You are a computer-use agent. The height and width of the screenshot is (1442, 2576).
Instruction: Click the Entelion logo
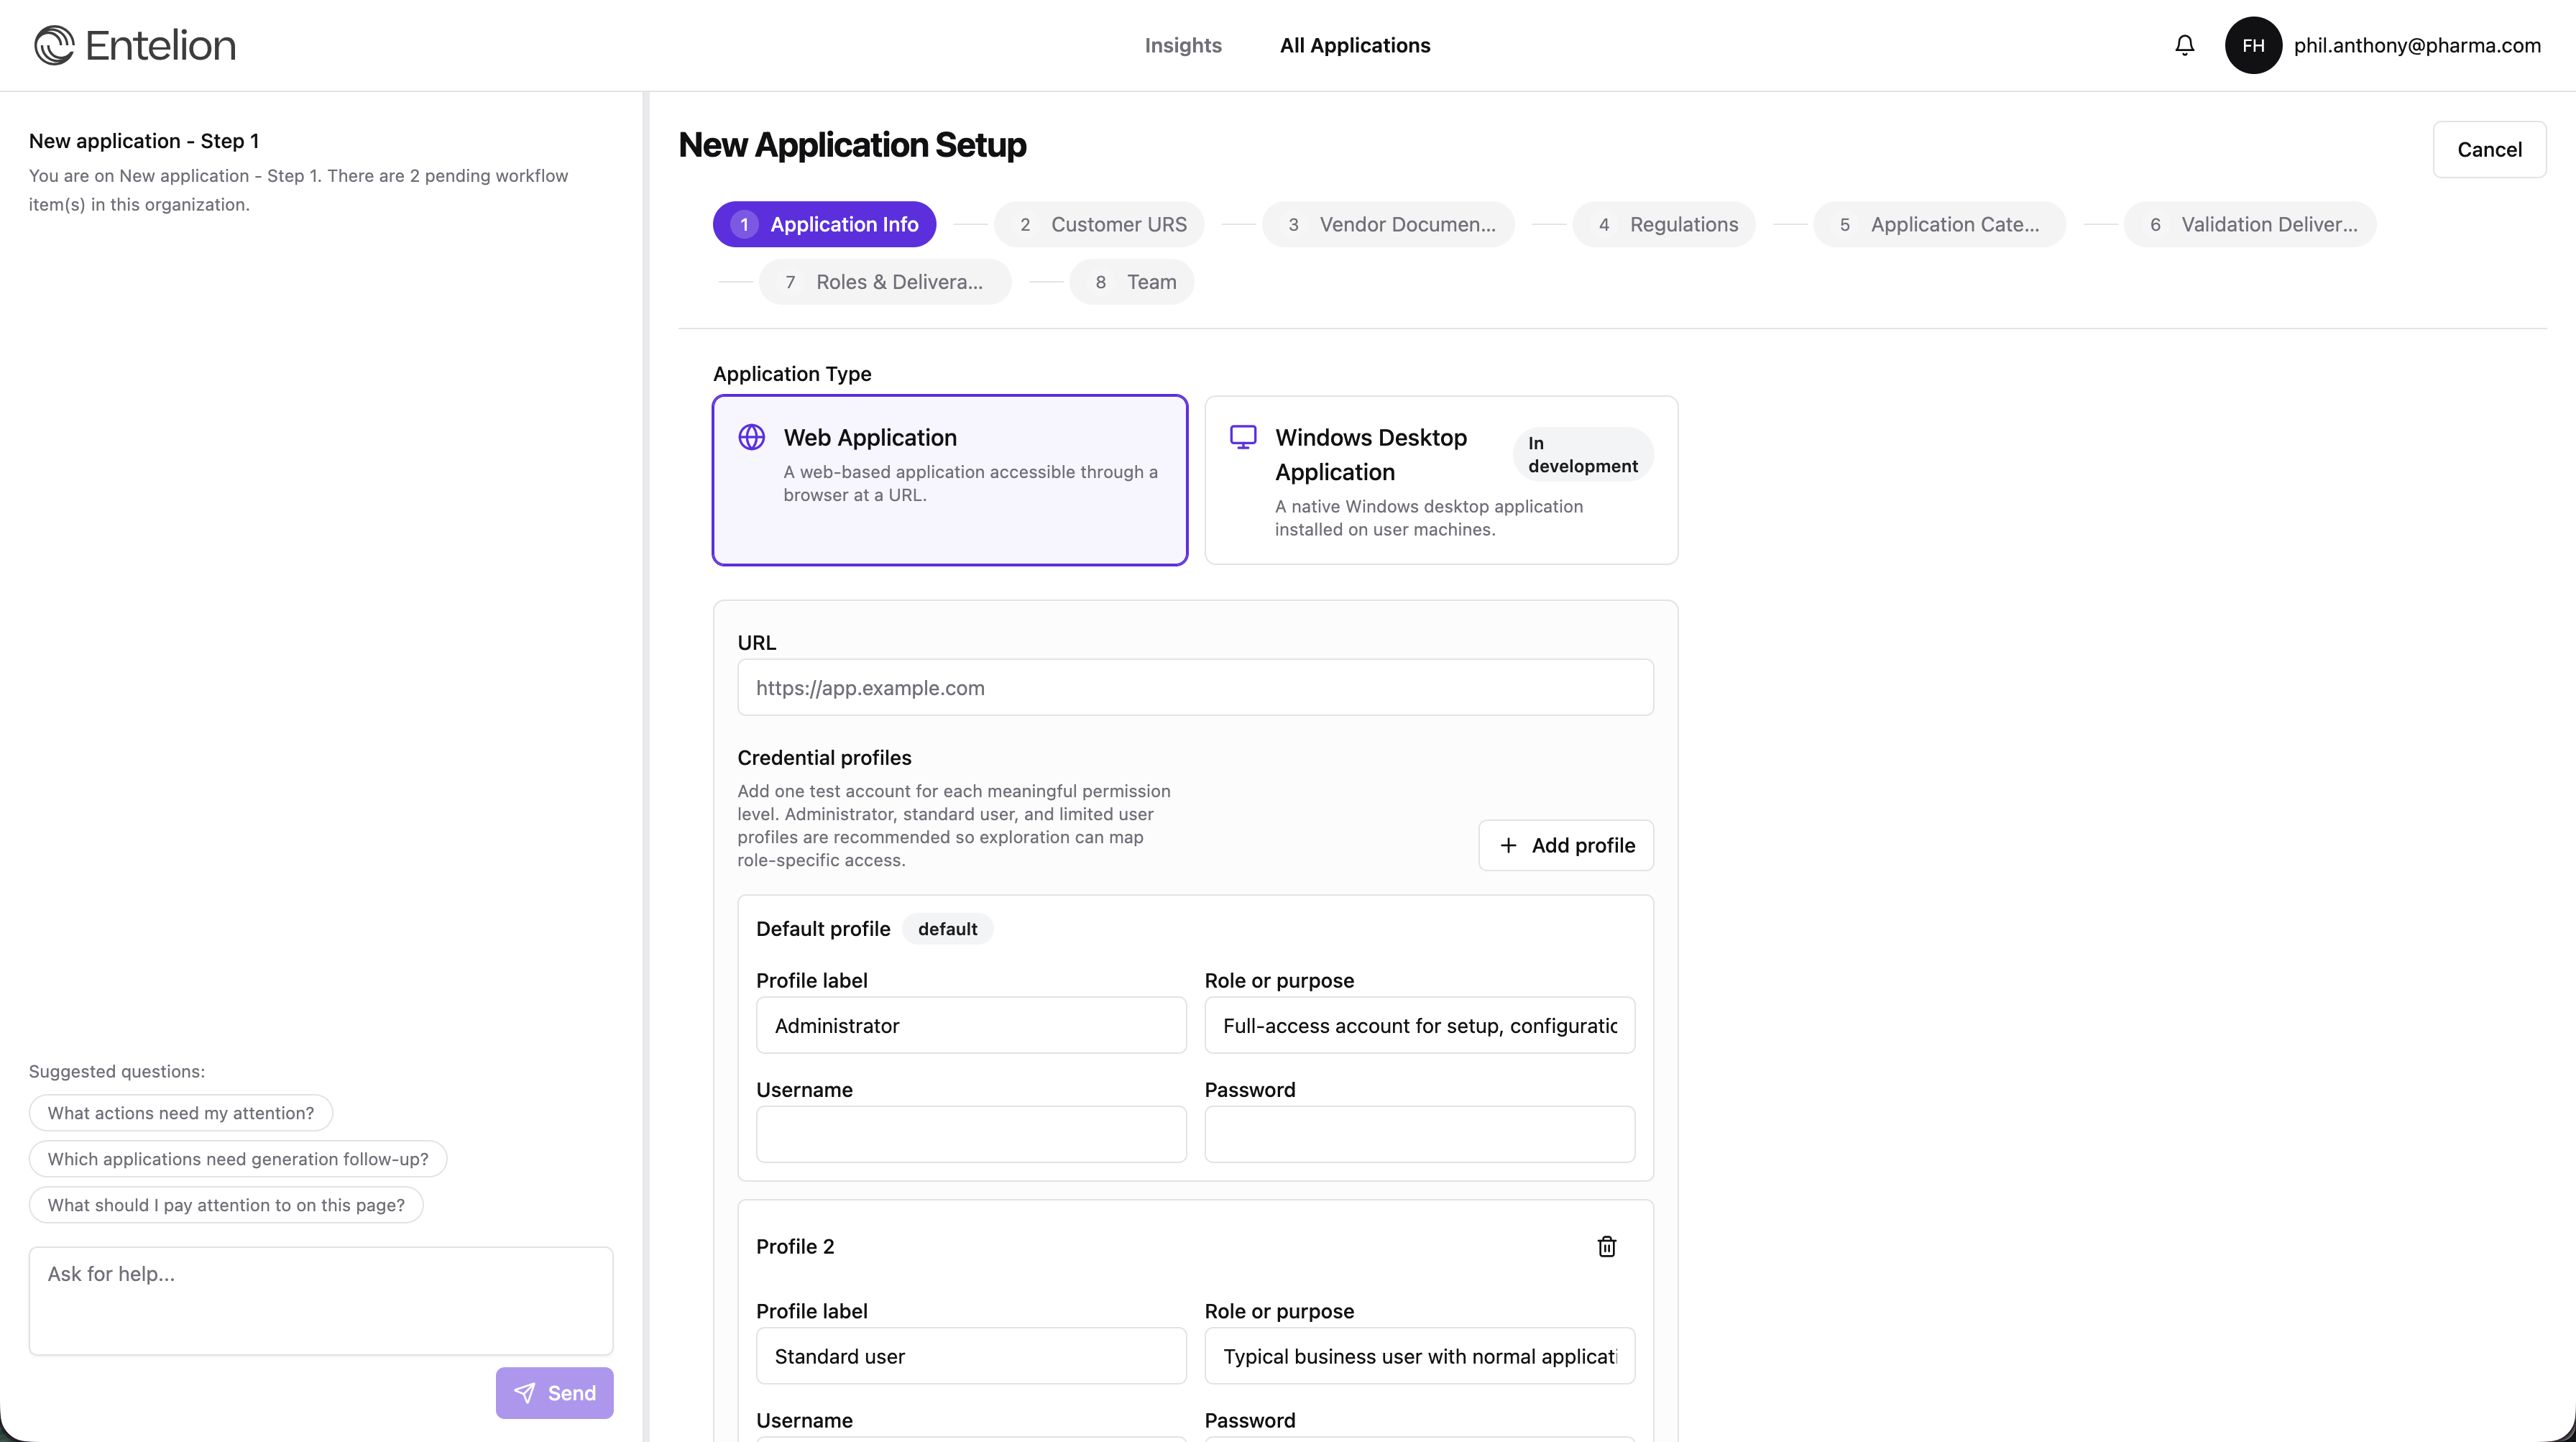[135, 45]
